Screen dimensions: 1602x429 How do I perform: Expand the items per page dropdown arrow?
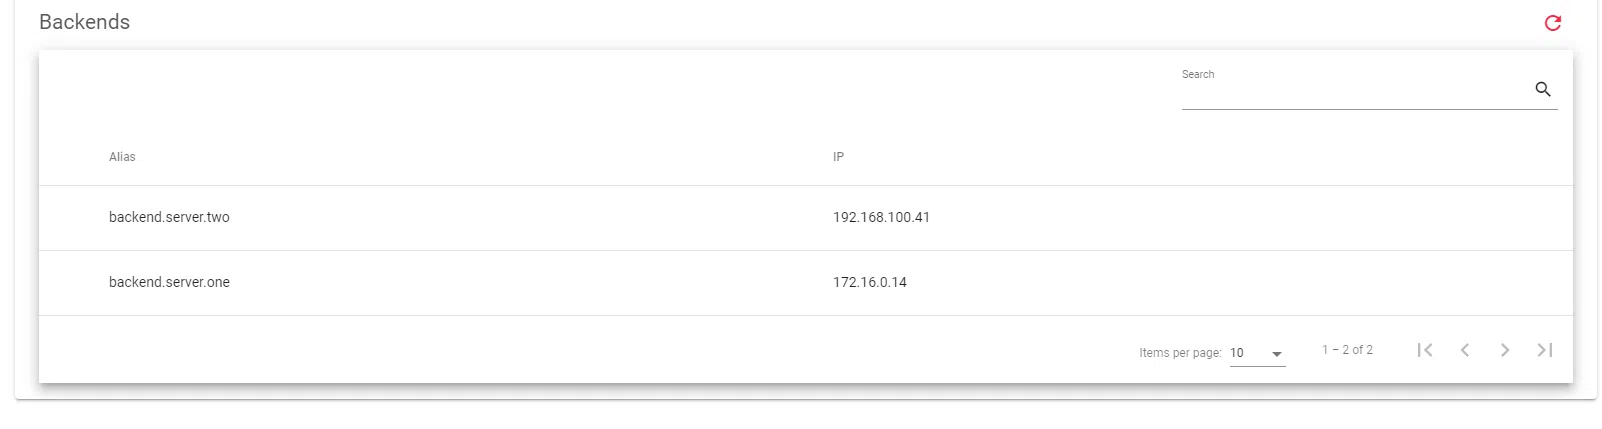pyautogui.click(x=1277, y=354)
